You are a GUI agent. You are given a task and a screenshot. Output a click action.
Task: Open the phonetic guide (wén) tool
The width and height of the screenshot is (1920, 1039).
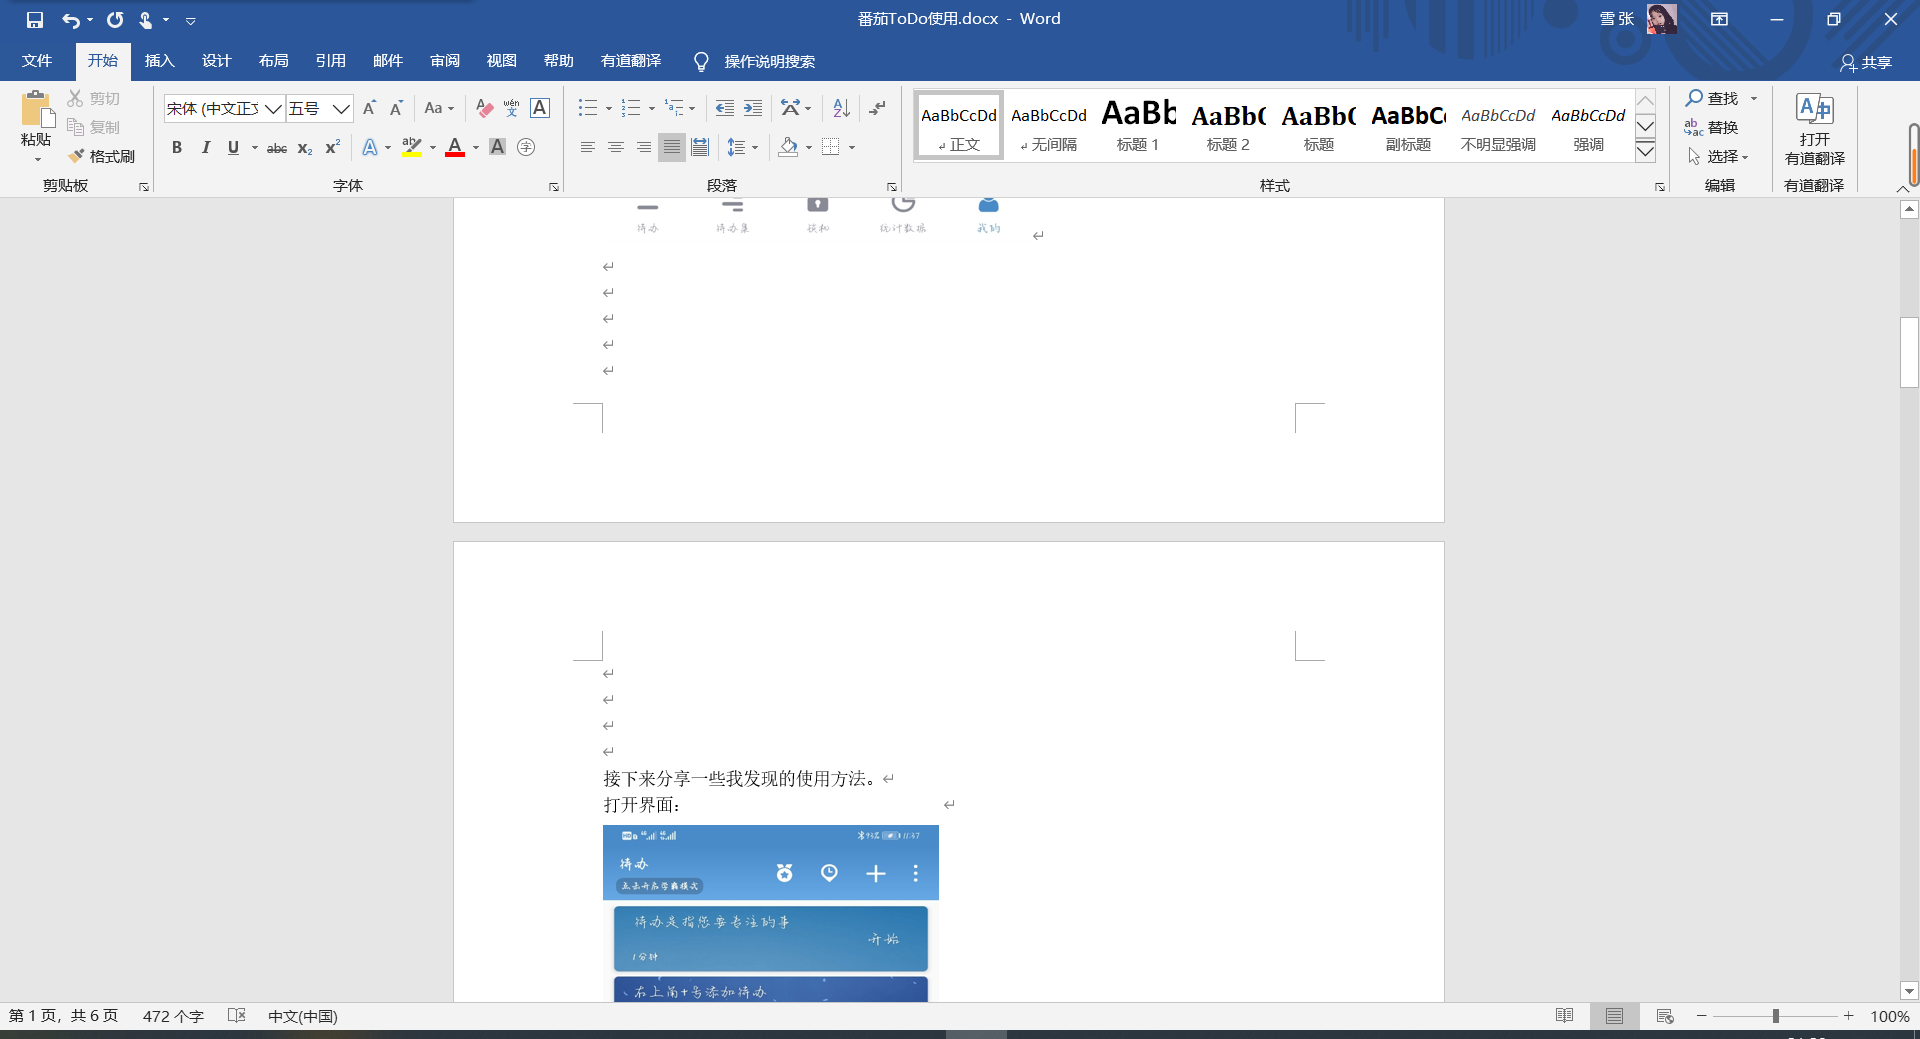(512, 108)
